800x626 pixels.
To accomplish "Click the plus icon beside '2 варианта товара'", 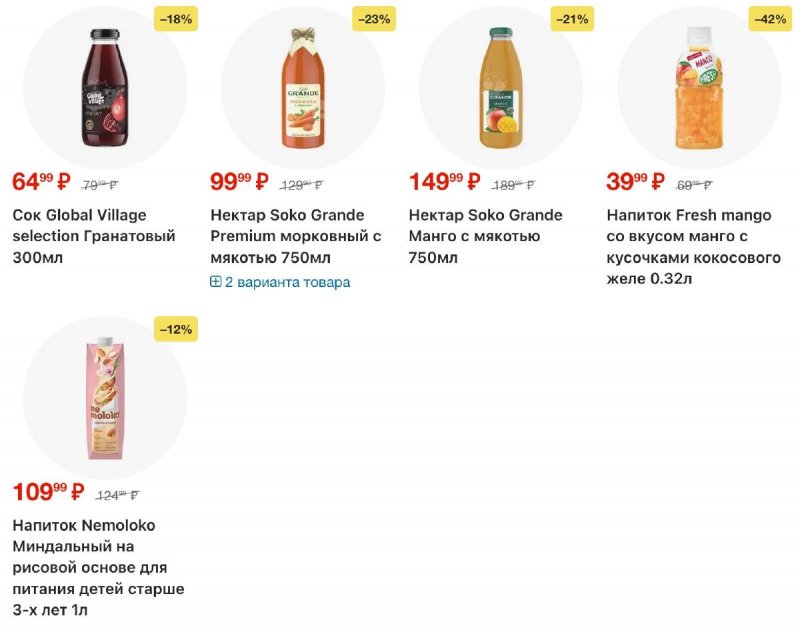I will point(216,282).
